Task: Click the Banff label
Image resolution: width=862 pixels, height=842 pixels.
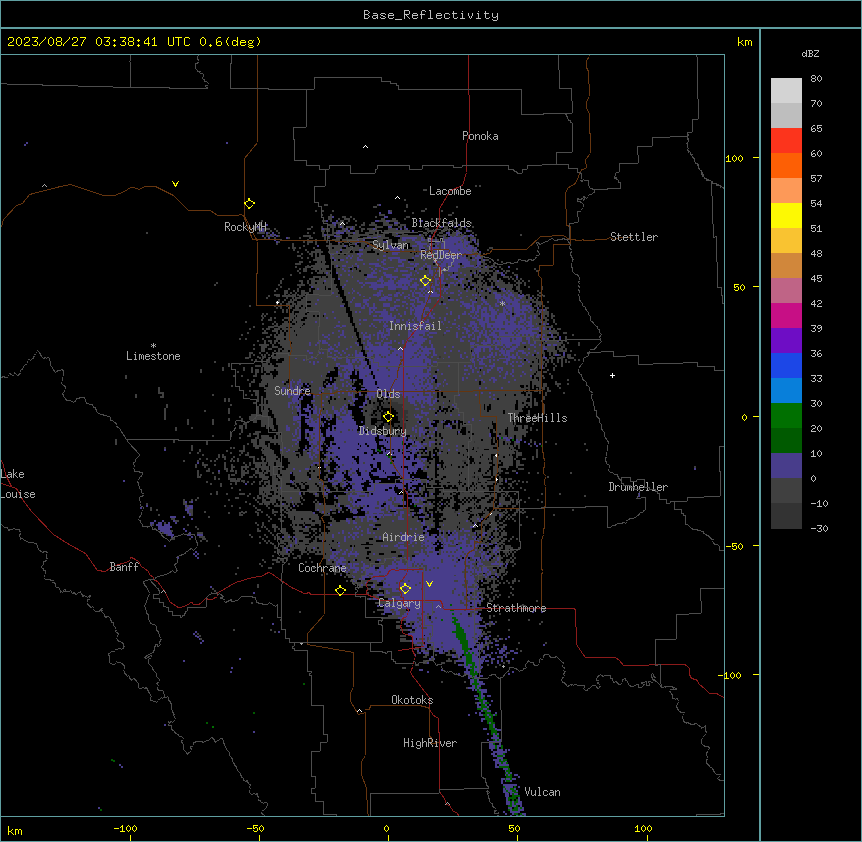Action: pos(124,567)
